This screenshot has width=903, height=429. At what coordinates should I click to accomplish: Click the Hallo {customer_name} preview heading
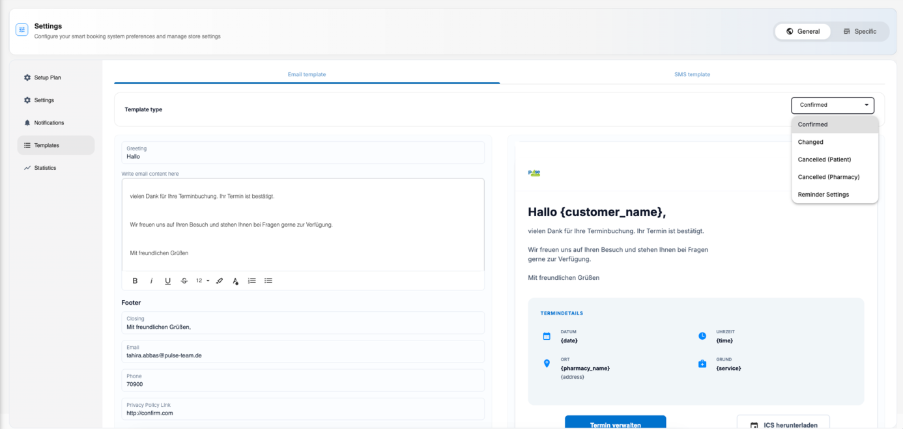pos(597,212)
